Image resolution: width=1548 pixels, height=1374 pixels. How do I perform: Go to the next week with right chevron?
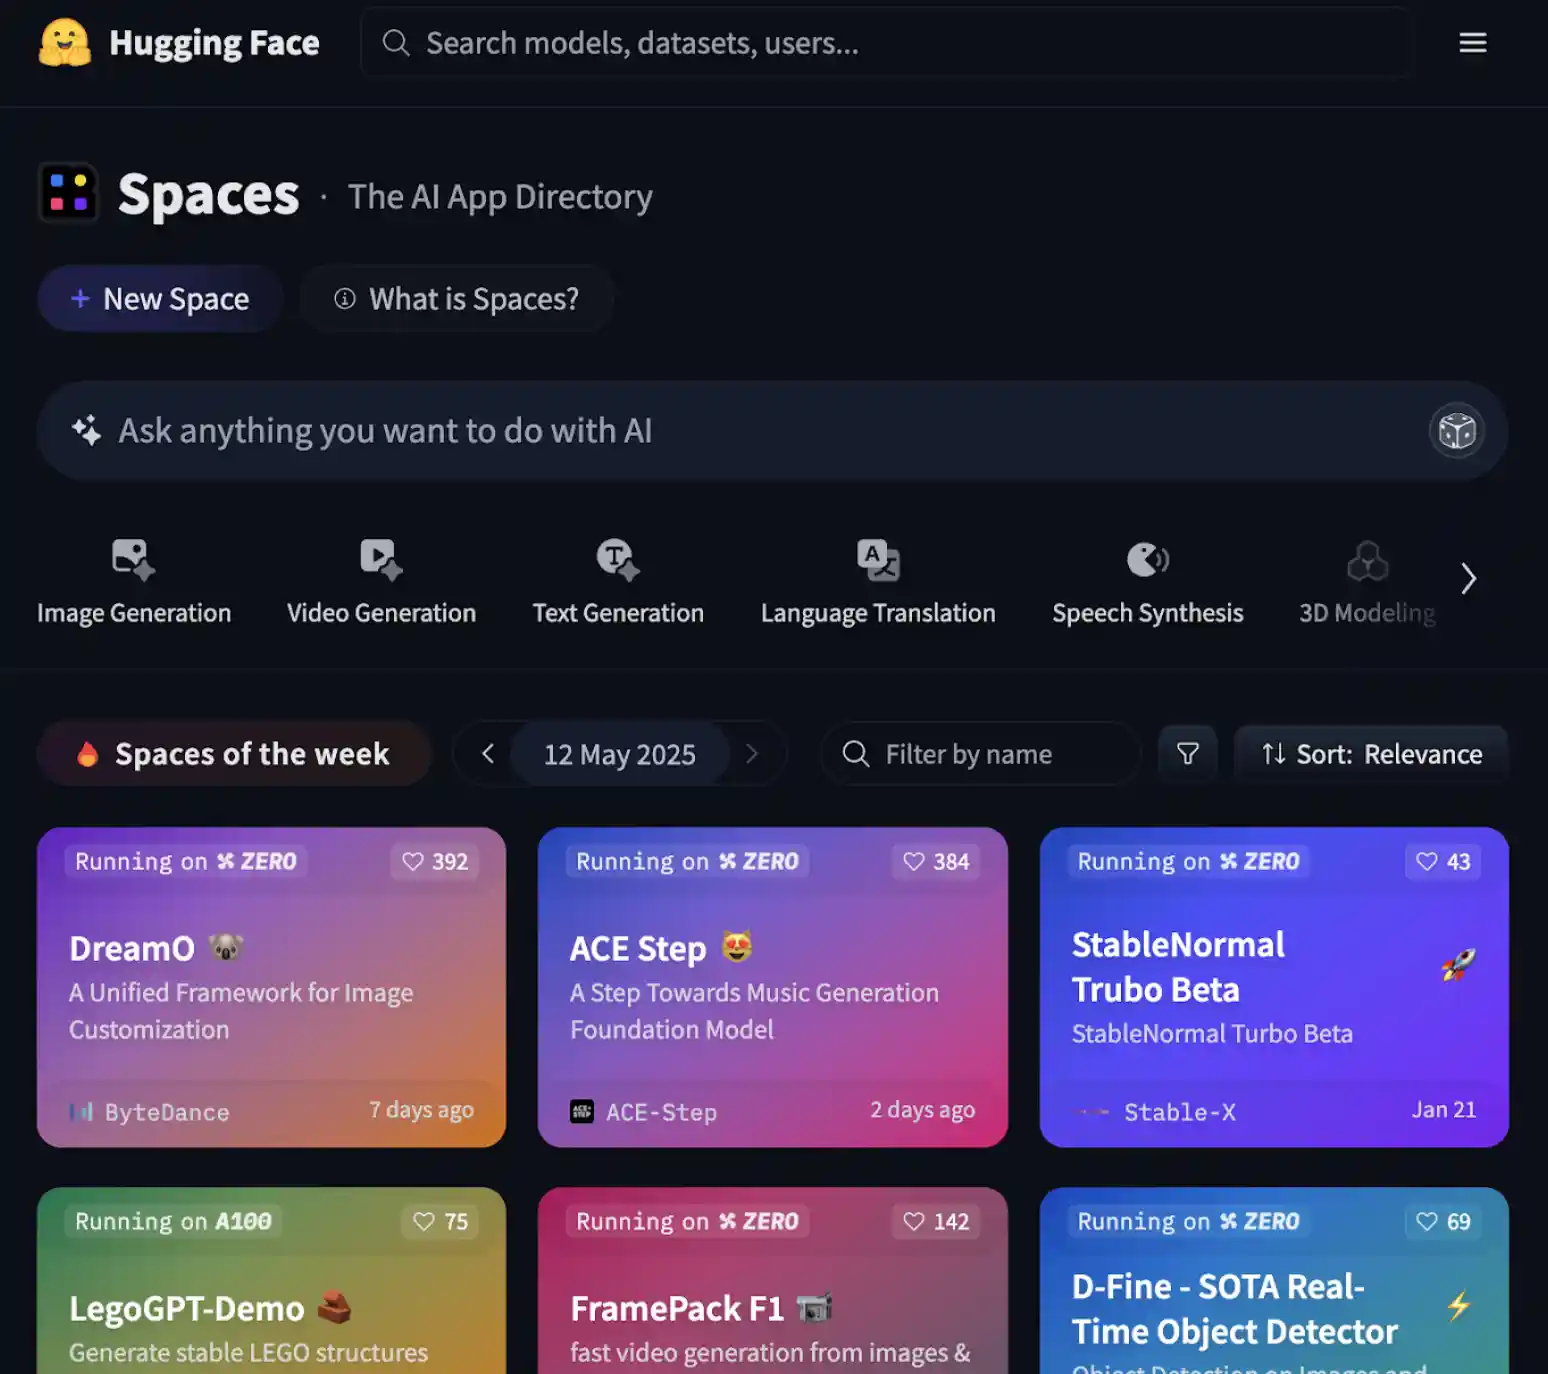(x=752, y=754)
